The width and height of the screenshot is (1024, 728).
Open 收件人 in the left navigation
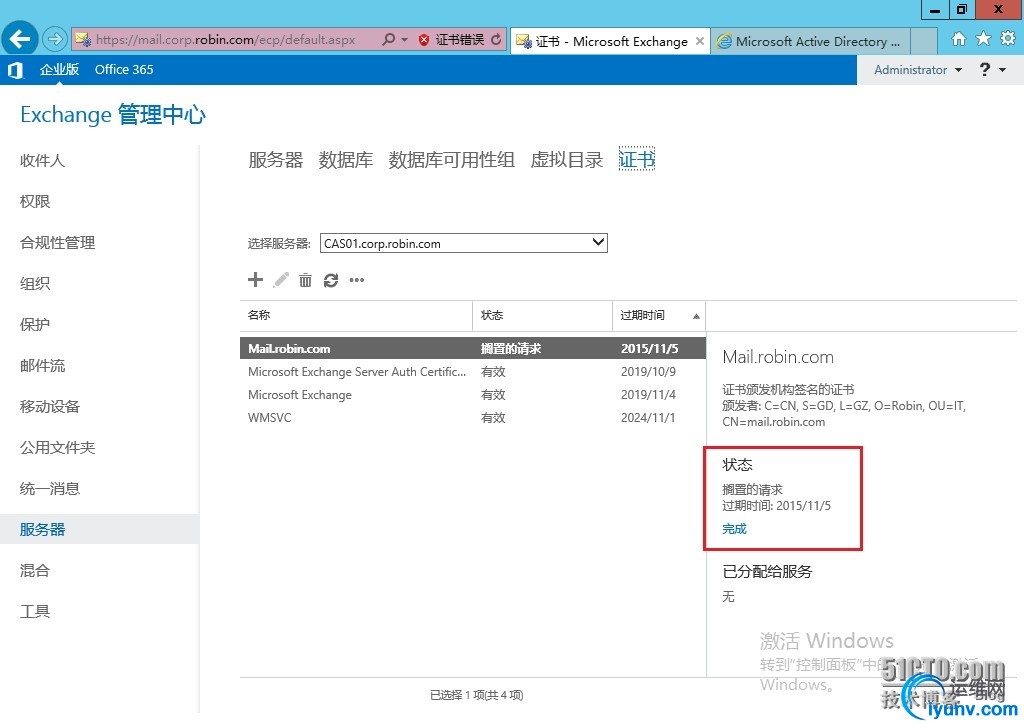coord(42,161)
